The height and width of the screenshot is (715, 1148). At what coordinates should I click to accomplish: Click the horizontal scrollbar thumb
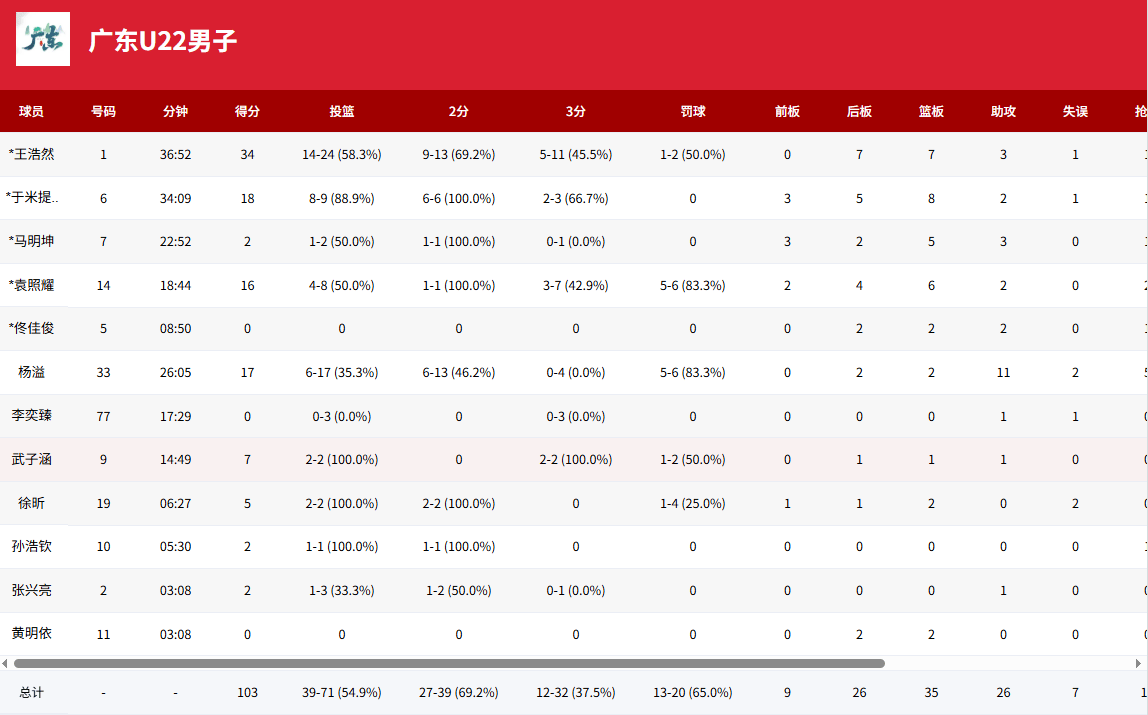(449, 663)
